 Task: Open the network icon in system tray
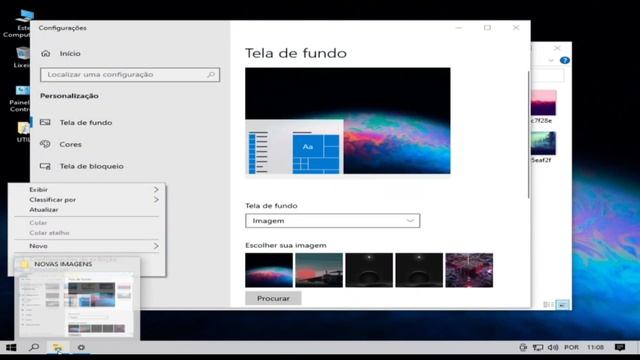tap(538, 347)
